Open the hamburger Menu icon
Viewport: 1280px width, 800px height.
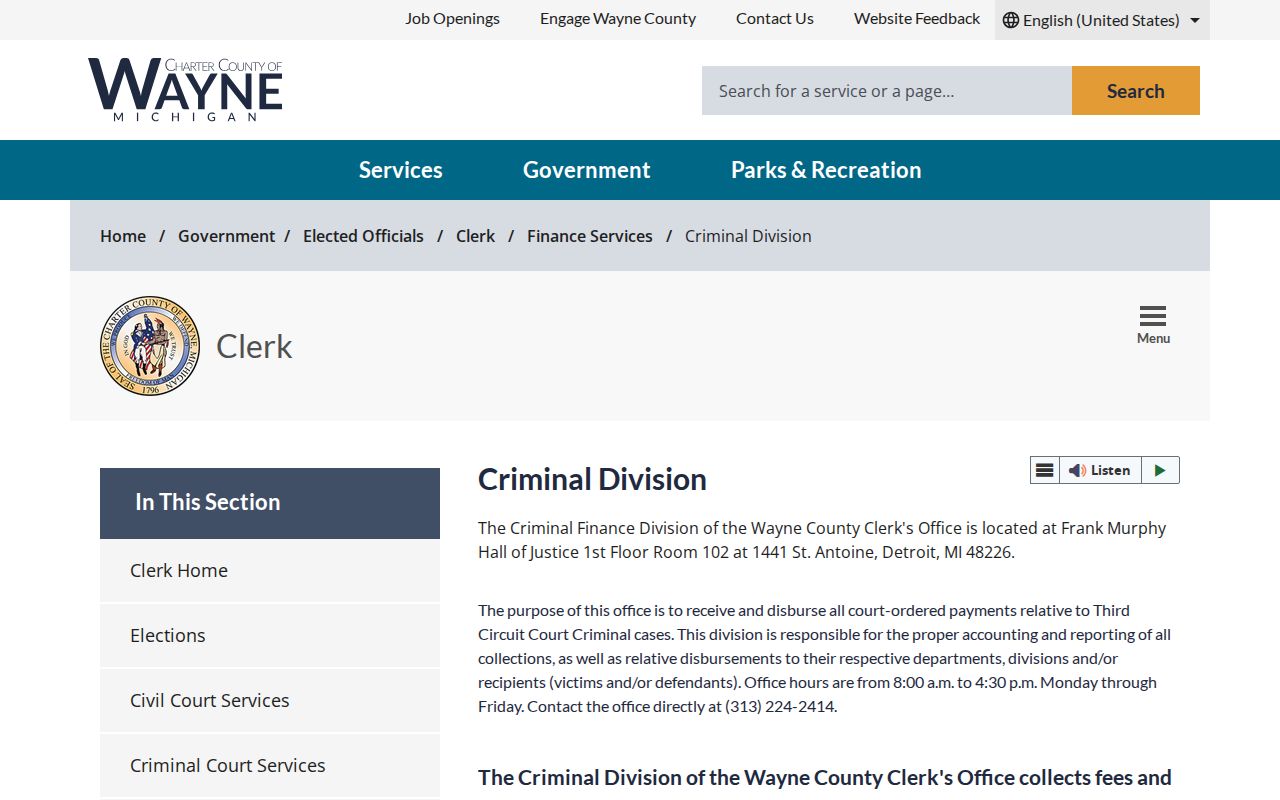coord(1153,325)
